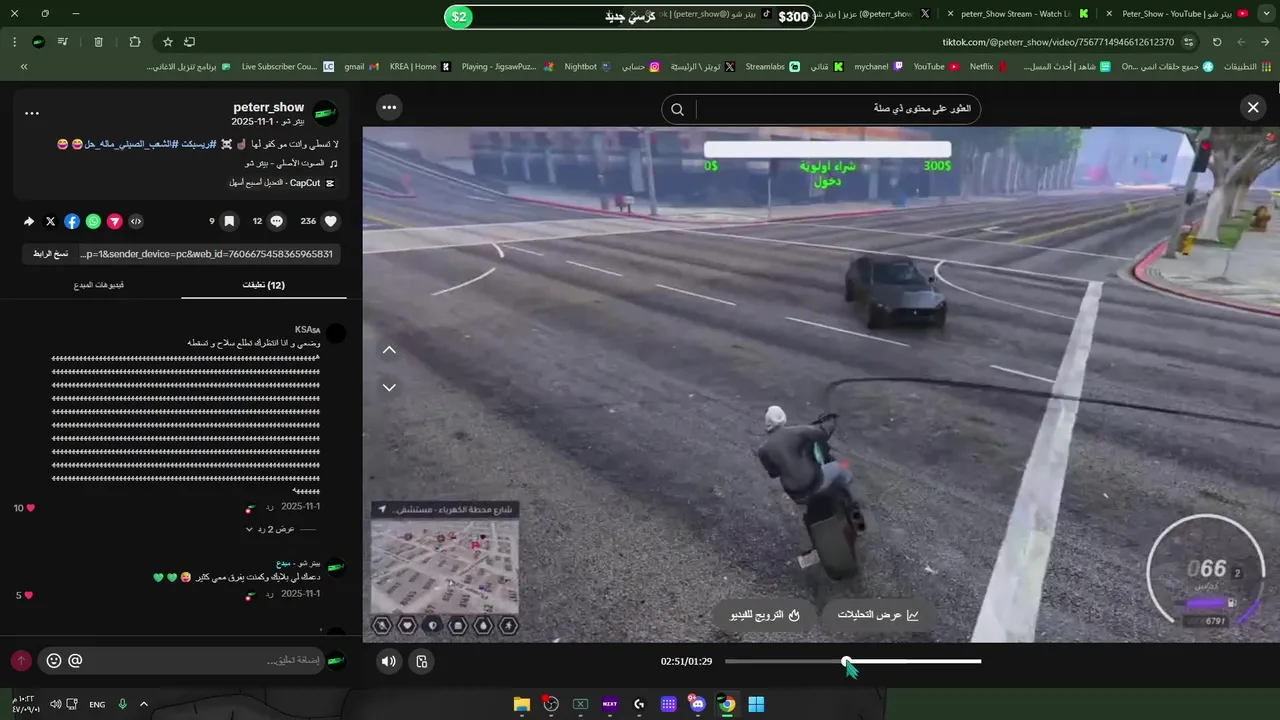Image resolution: width=1280 pixels, height=720 pixels.
Task: Seek using the video progress bar handle
Action: coord(847,661)
